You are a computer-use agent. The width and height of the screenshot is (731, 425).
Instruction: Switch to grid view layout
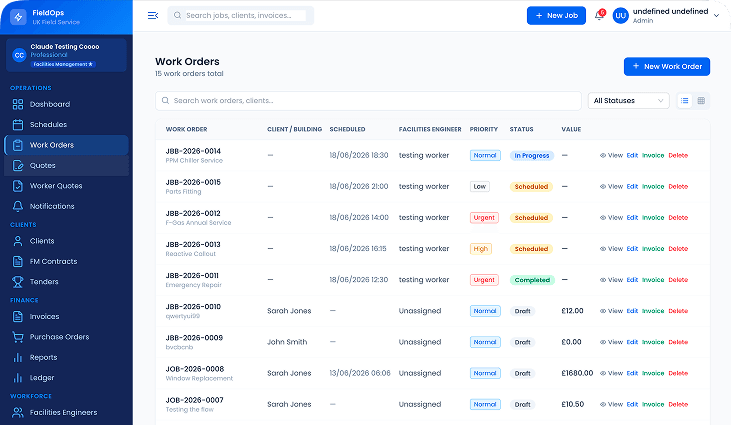point(701,101)
